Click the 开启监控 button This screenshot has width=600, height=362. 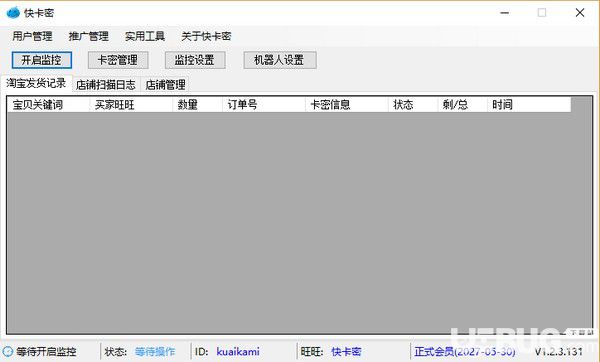42,60
